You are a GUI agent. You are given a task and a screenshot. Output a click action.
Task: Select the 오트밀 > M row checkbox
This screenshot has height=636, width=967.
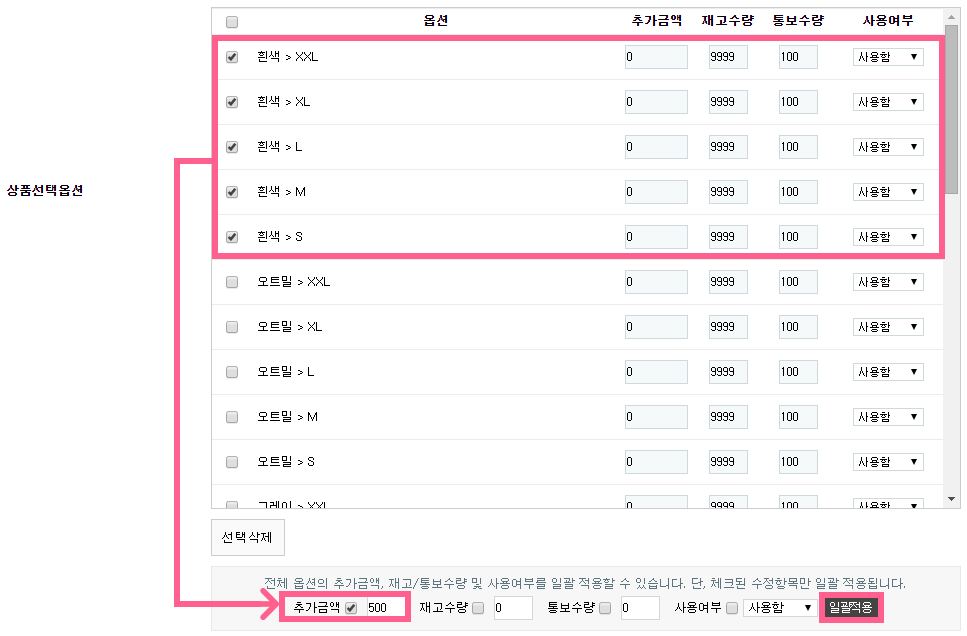232,417
